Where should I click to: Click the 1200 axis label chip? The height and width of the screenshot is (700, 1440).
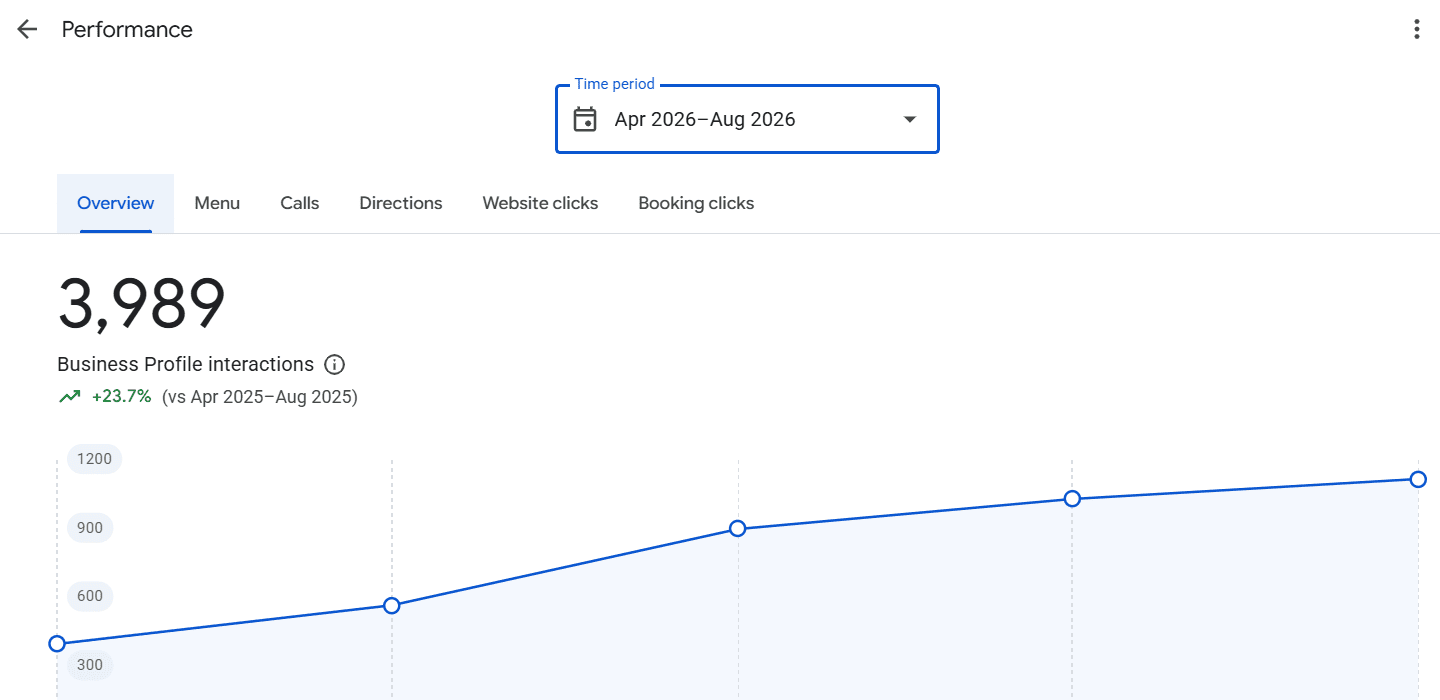[x=95, y=459]
